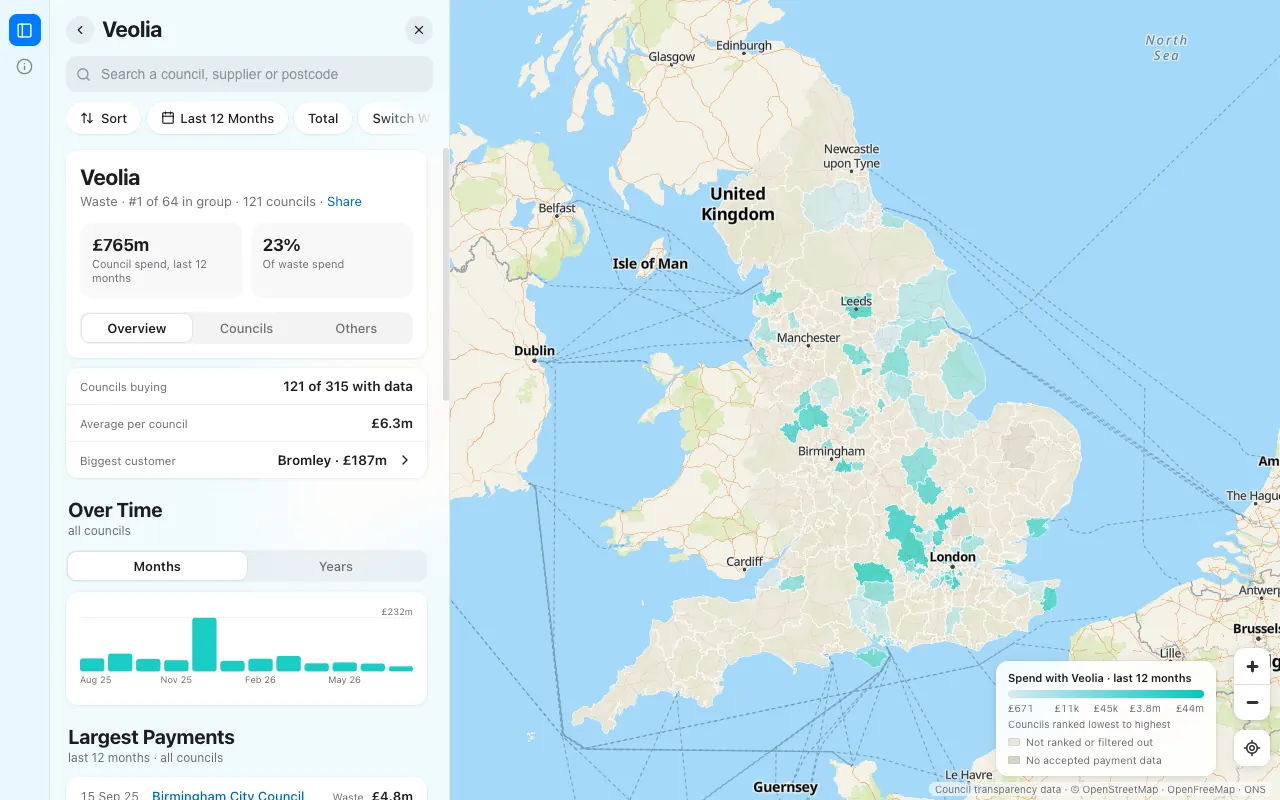1280x800 pixels.
Task: Click the tallest bar in the Over Time chart
Action: click(204, 644)
